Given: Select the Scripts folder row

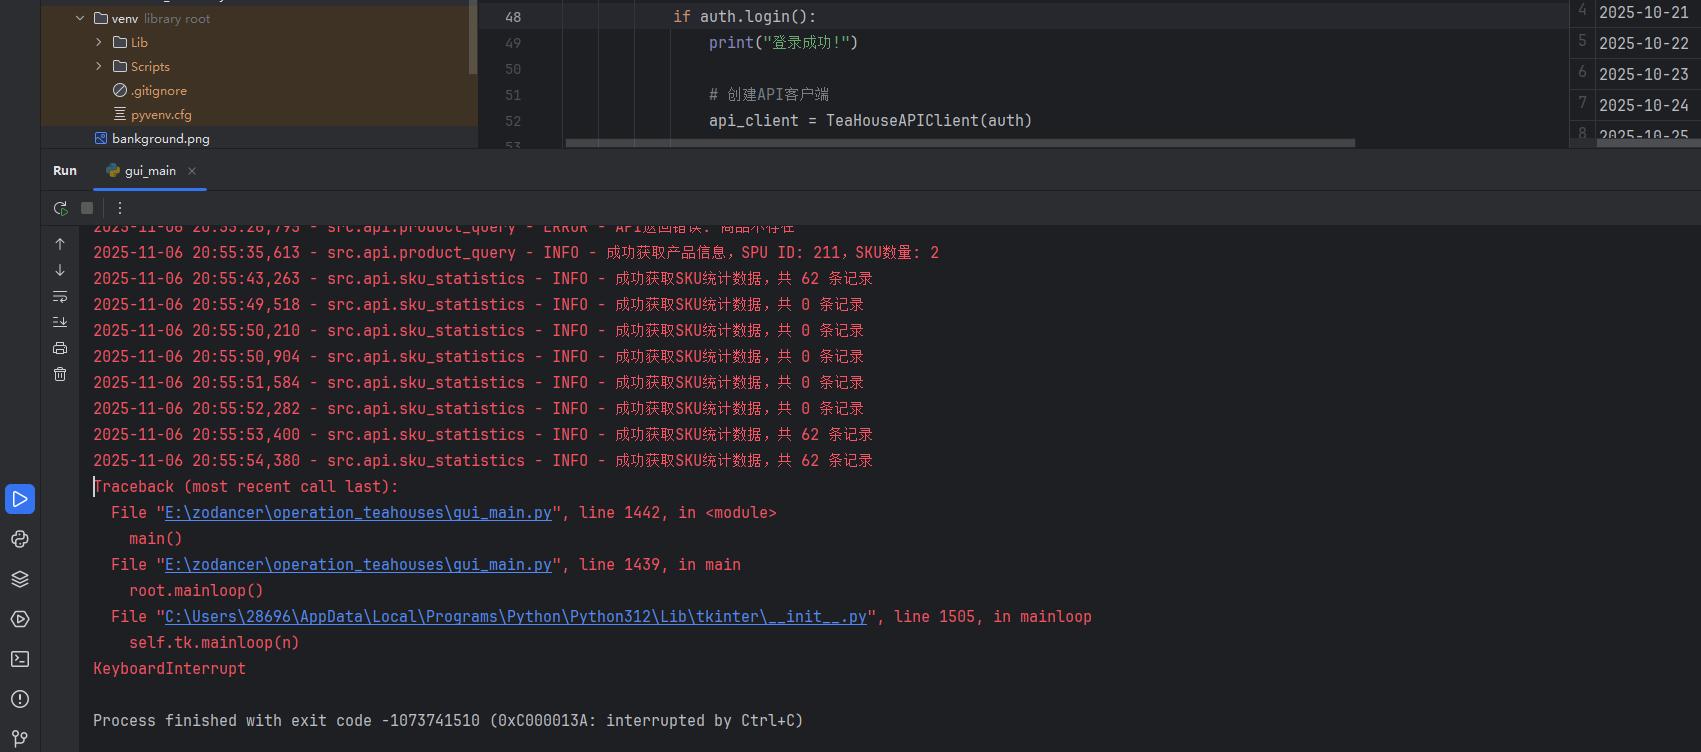Looking at the screenshot, I should [258, 66].
